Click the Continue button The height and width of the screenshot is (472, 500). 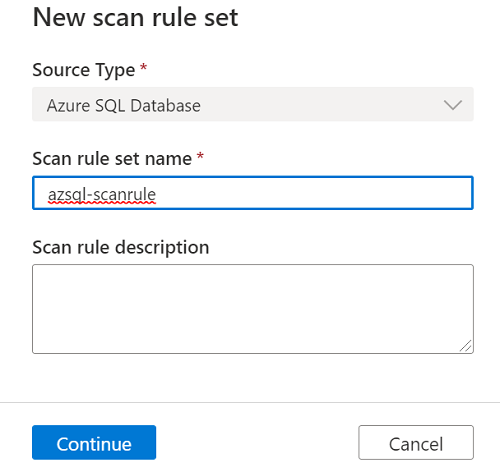click(x=94, y=442)
